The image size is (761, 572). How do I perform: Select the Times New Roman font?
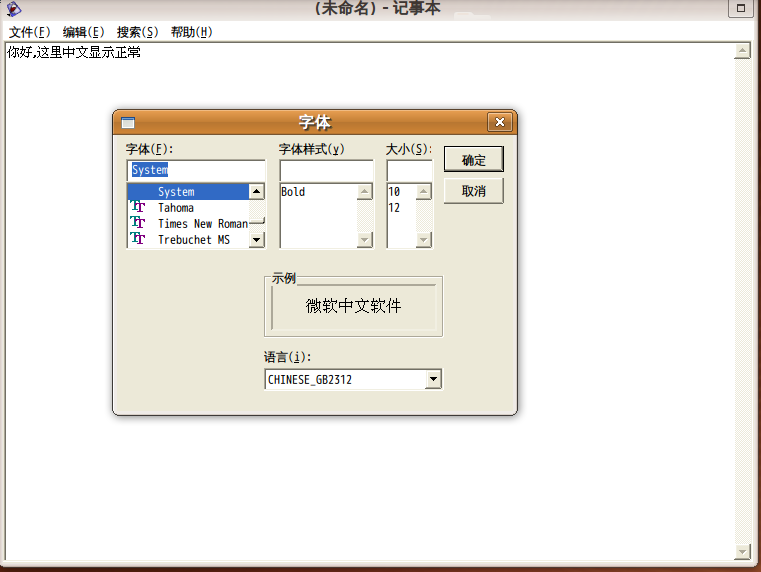(x=188, y=224)
